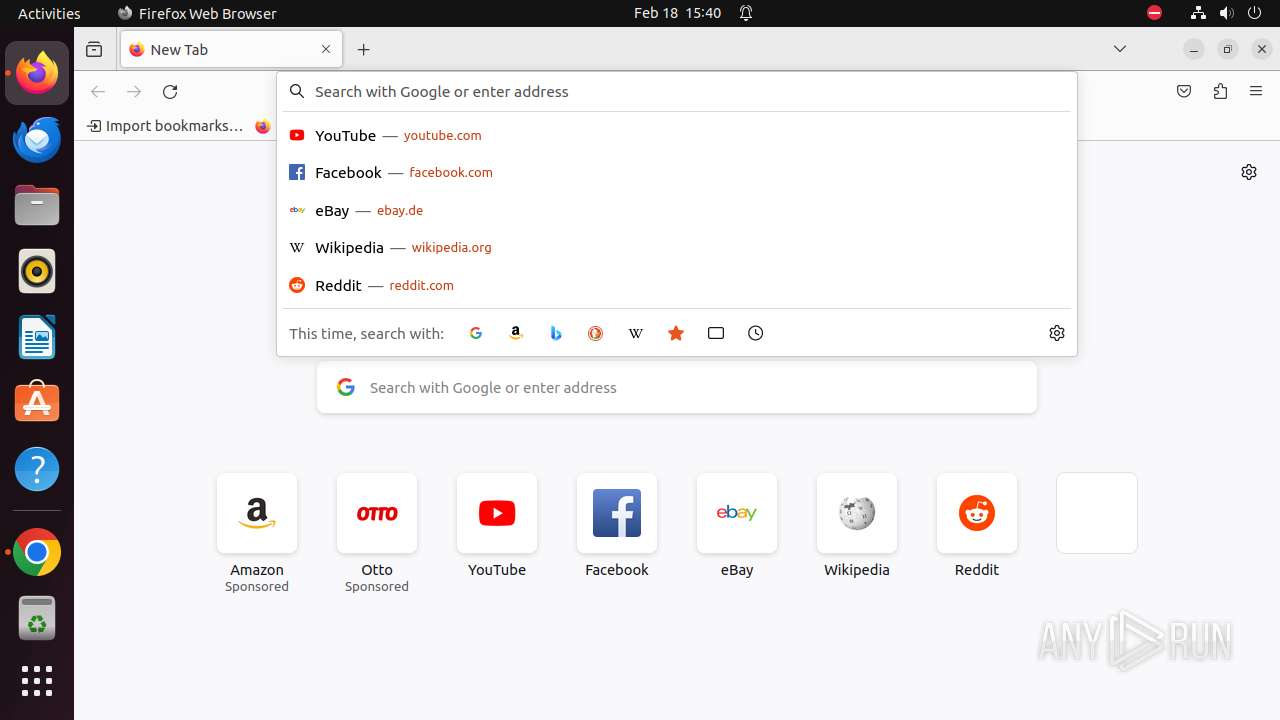The image size is (1280, 720).
Task: Search with DuckDuckGo in the one-off search bar
Action: [596, 333]
